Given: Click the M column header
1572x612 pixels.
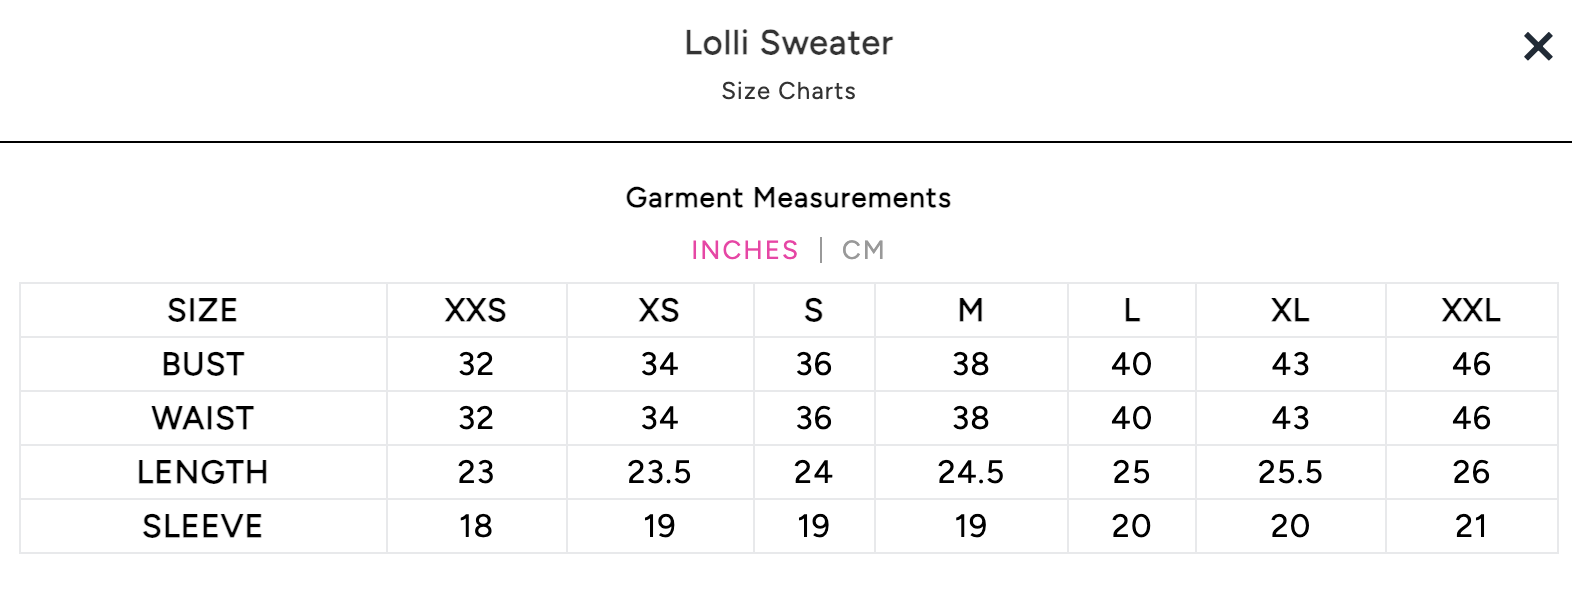Looking at the screenshot, I should pos(970,311).
